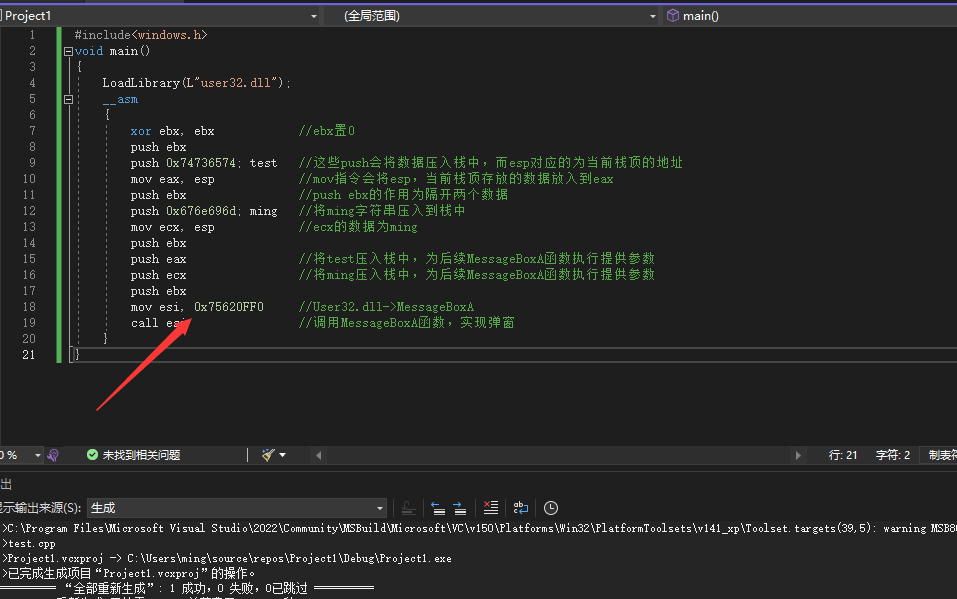Click the green health check icon
The width and height of the screenshot is (957, 599).
pos(90,455)
